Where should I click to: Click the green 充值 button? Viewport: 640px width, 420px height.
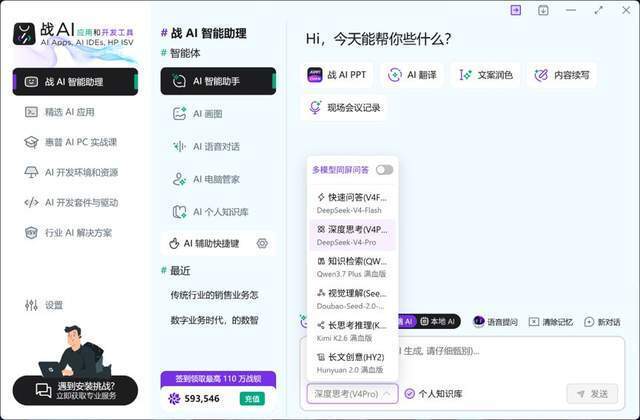pos(252,399)
